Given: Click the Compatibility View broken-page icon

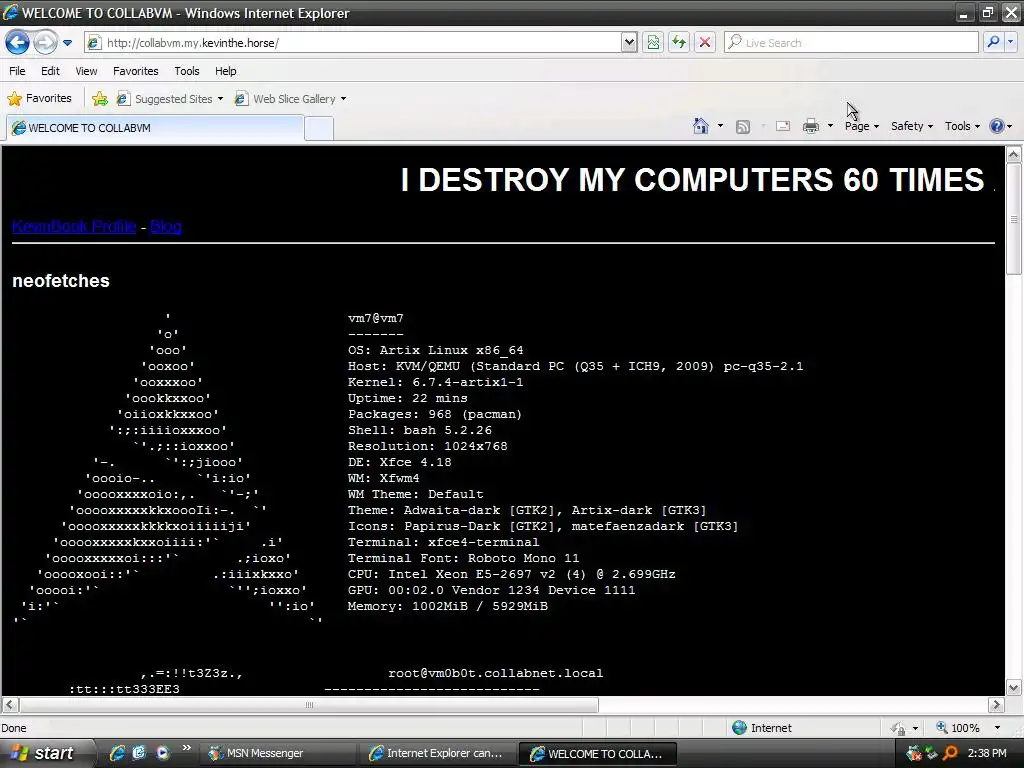Looking at the screenshot, I should click(653, 42).
